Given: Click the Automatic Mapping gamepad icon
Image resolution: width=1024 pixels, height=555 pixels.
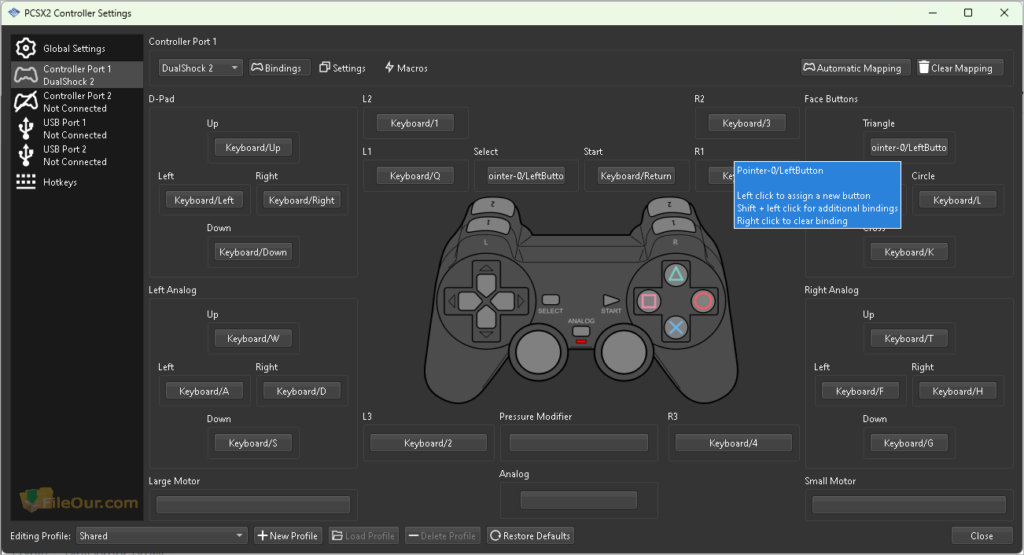Looking at the screenshot, I should (809, 67).
